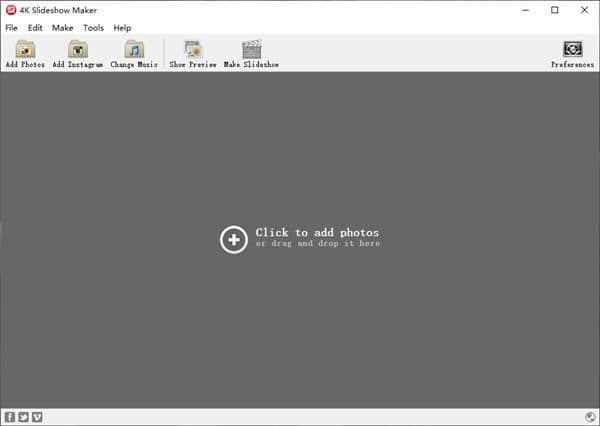Select the Change Music toolbar icon

[x=134, y=49]
